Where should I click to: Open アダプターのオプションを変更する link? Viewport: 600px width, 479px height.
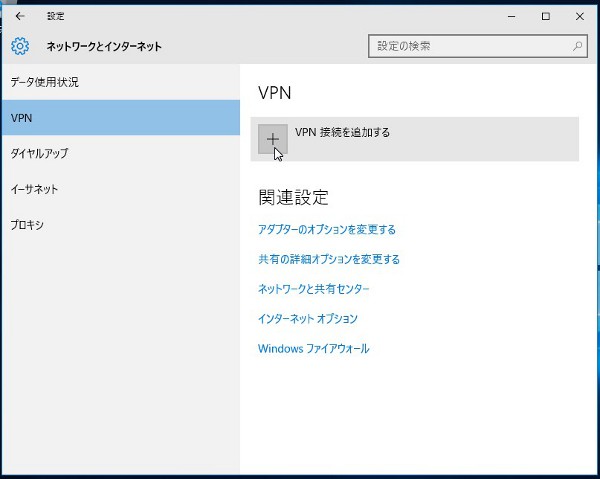[326, 229]
